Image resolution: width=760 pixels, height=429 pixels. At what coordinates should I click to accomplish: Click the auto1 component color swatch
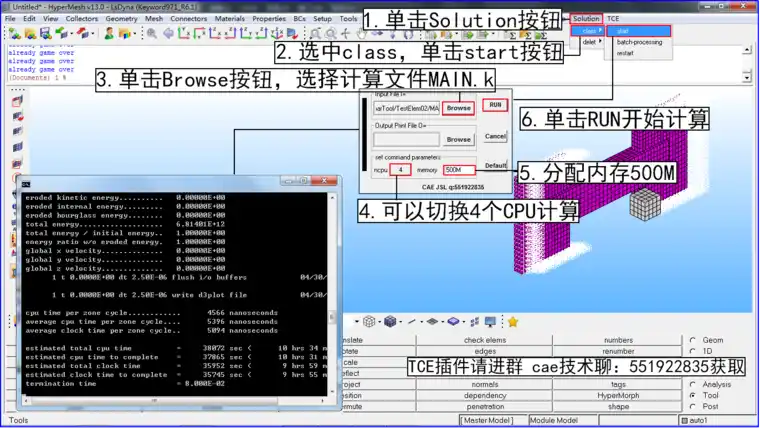[x=685, y=420]
